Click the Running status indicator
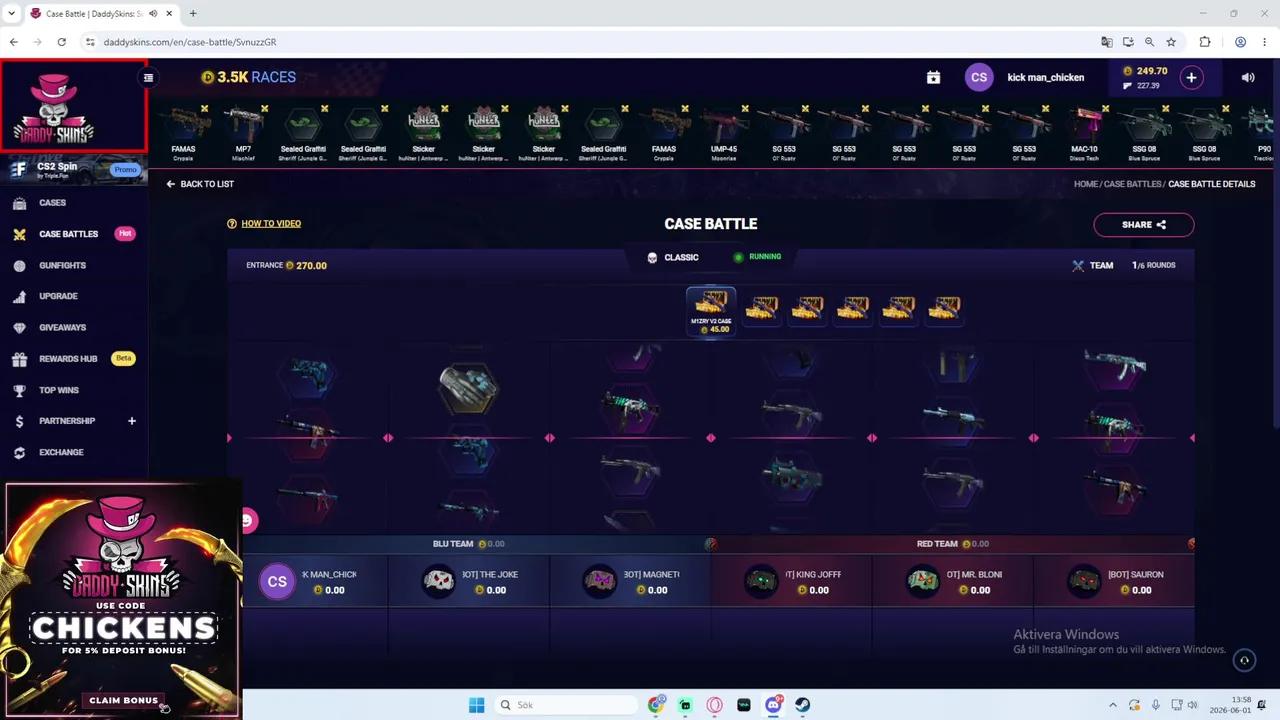The width and height of the screenshot is (1280, 720). click(757, 257)
